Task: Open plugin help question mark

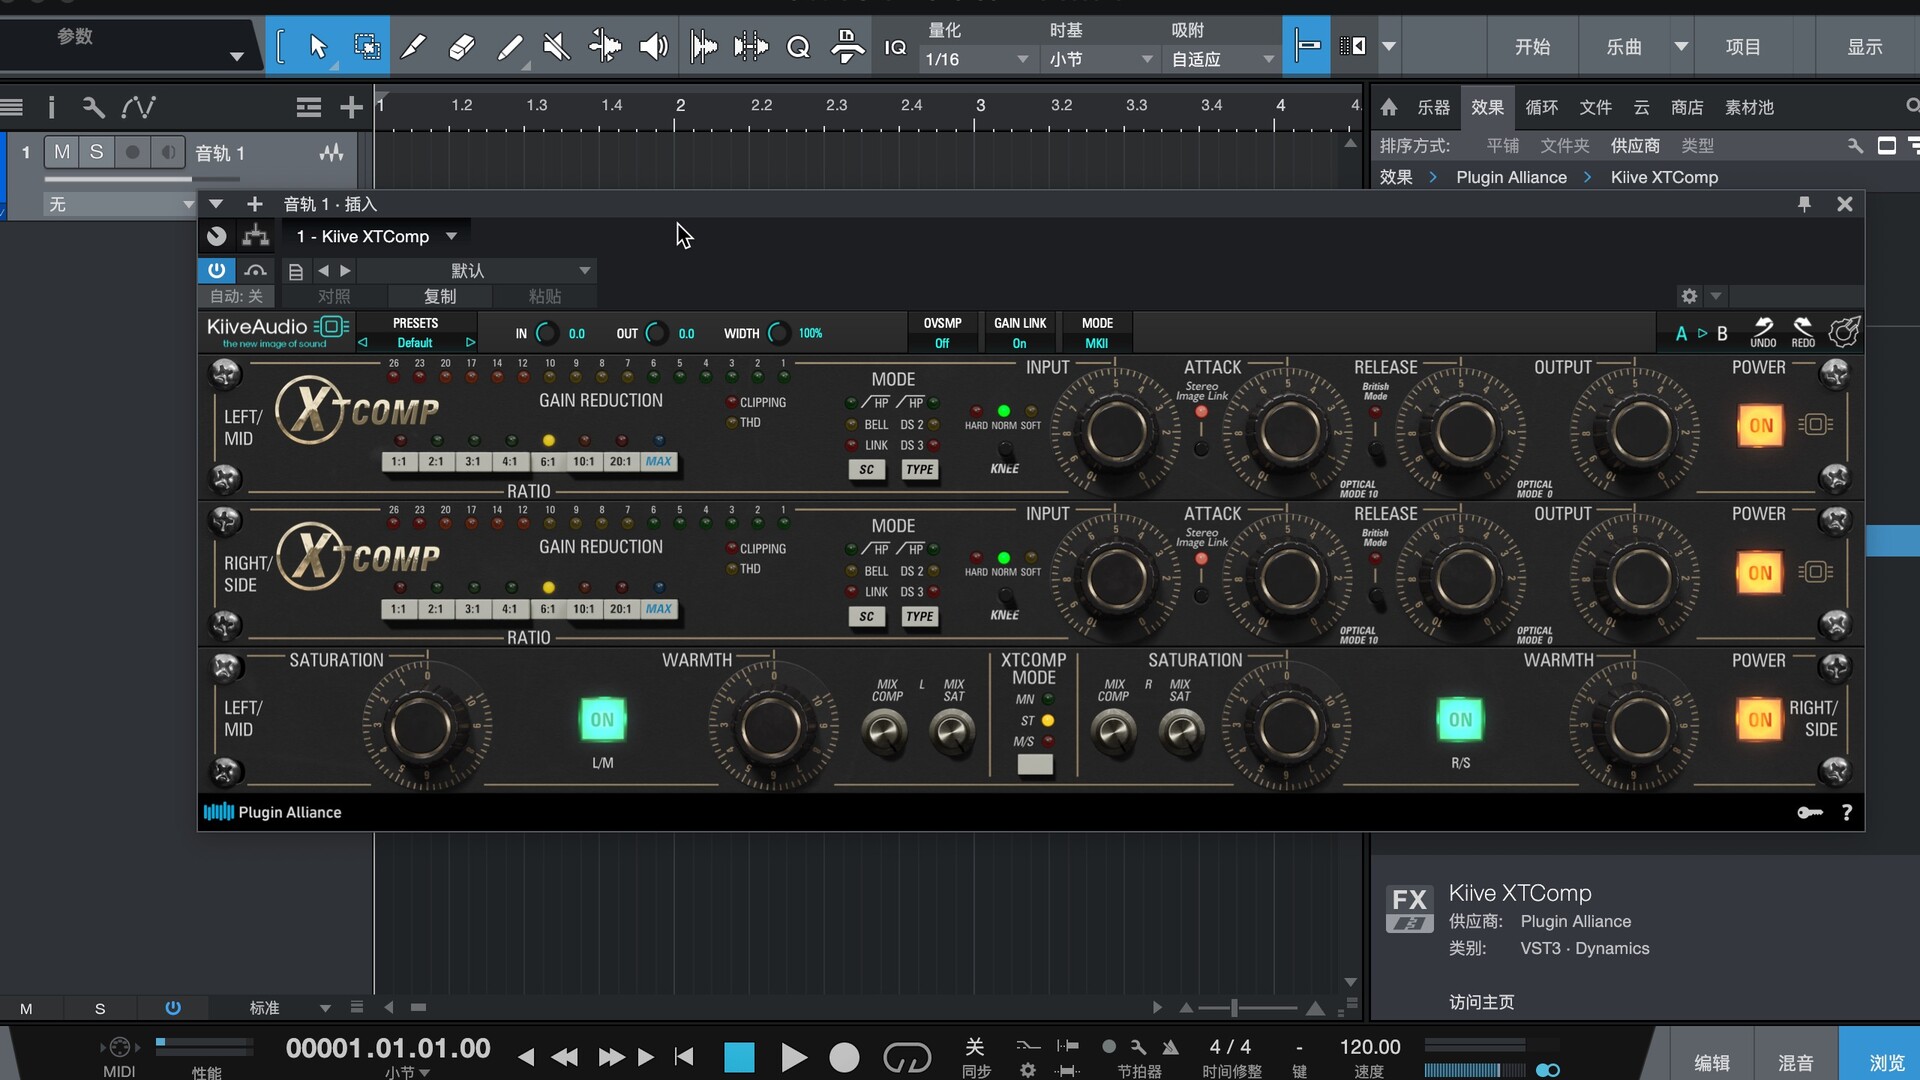Action: (x=1847, y=812)
